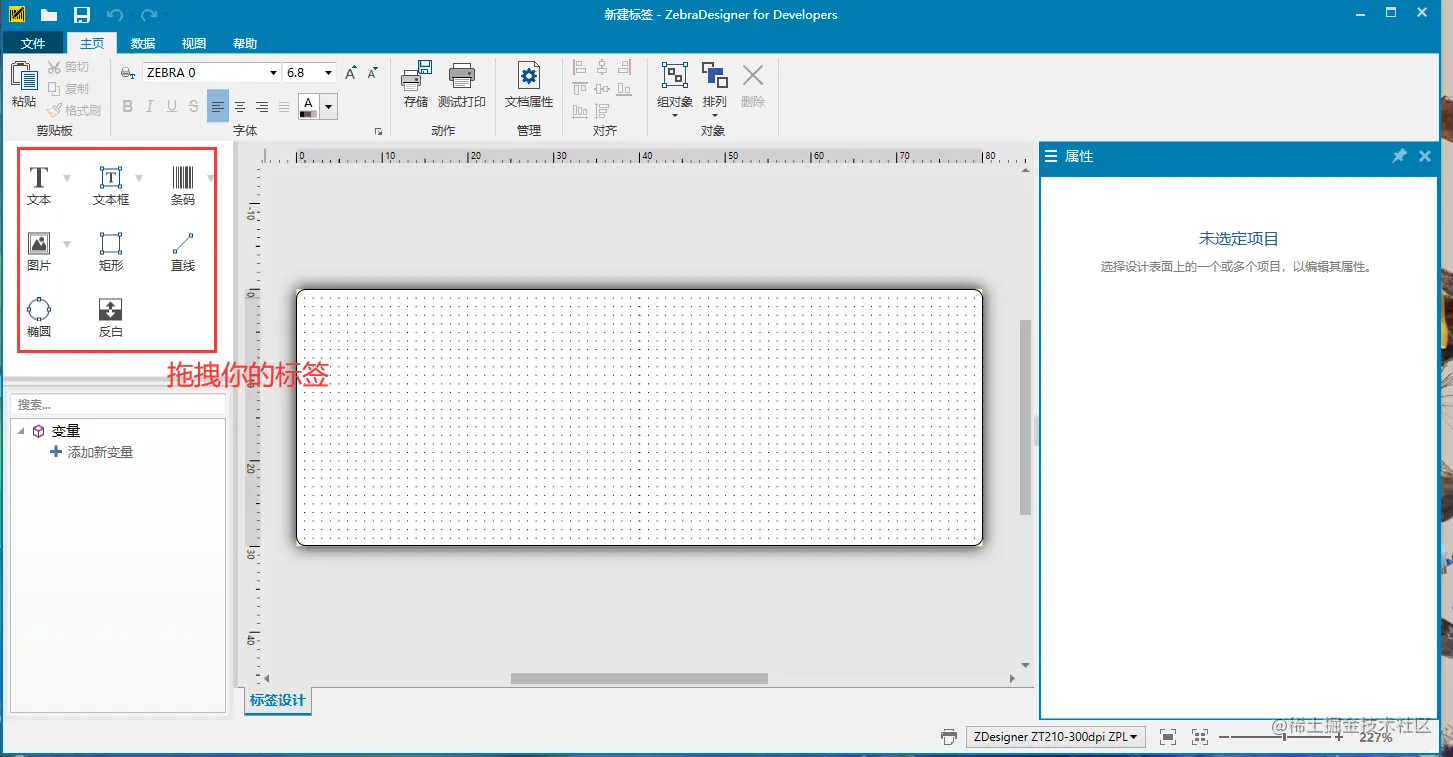1453x757 pixels.
Task: Click the zoom out minus button
Action: pyautogui.click(x=1224, y=737)
